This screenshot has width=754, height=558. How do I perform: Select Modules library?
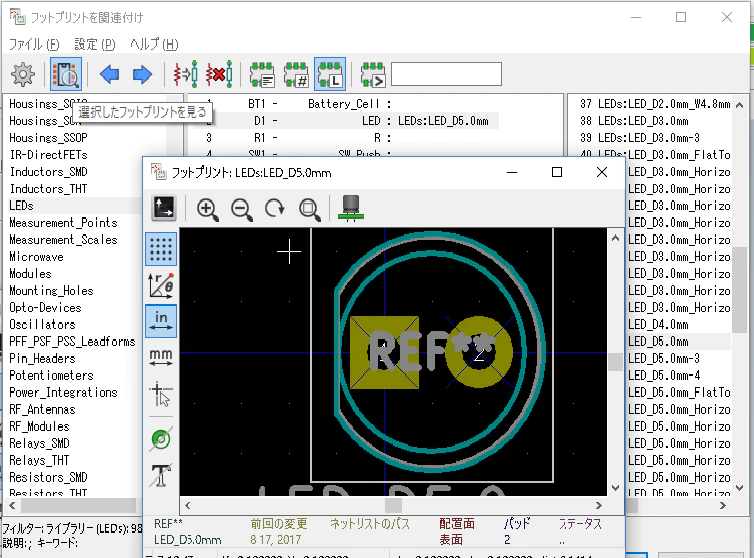coord(30,274)
